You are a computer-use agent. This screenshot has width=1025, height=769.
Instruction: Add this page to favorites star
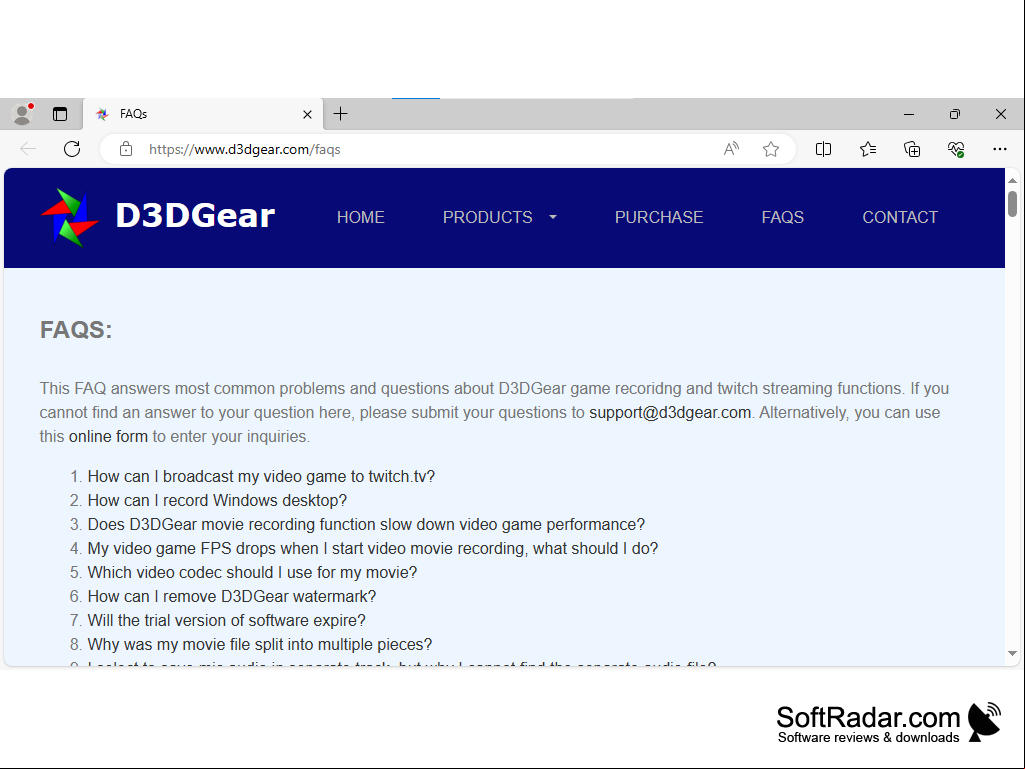(771, 149)
